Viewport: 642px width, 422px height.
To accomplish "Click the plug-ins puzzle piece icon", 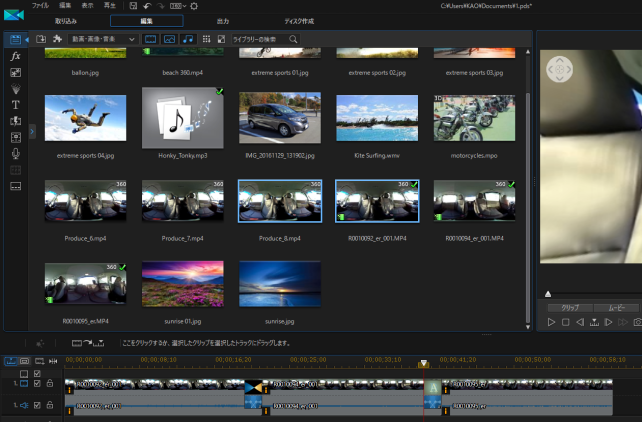I will coord(58,39).
